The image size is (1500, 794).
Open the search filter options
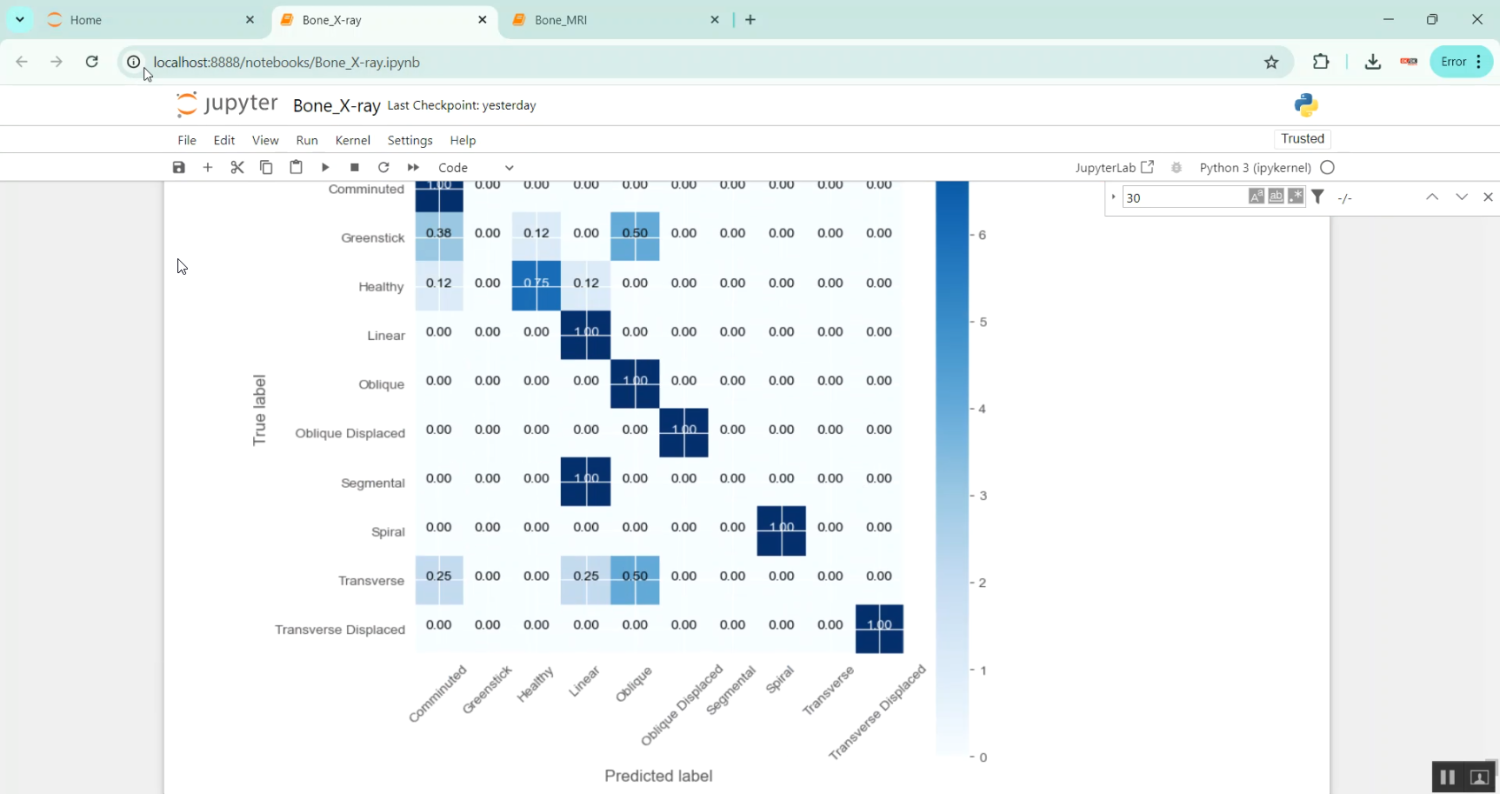click(x=1318, y=197)
